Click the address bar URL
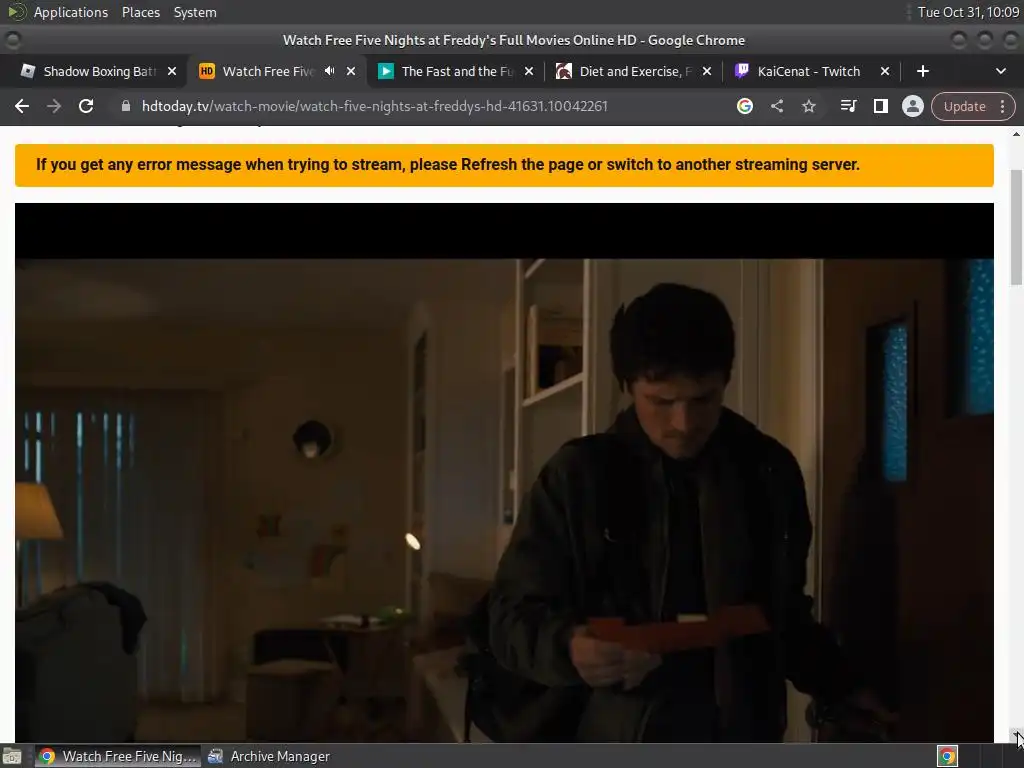Viewport: 1024px width, 768px height. coord(375,106)
